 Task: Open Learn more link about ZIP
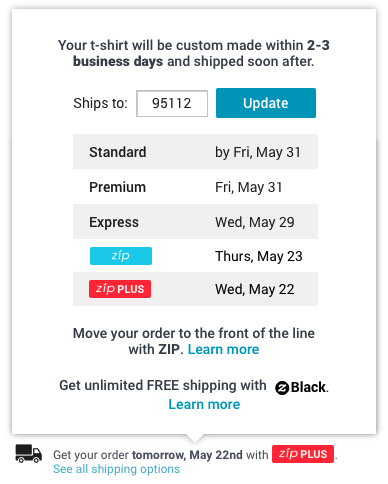coord(223,349)
